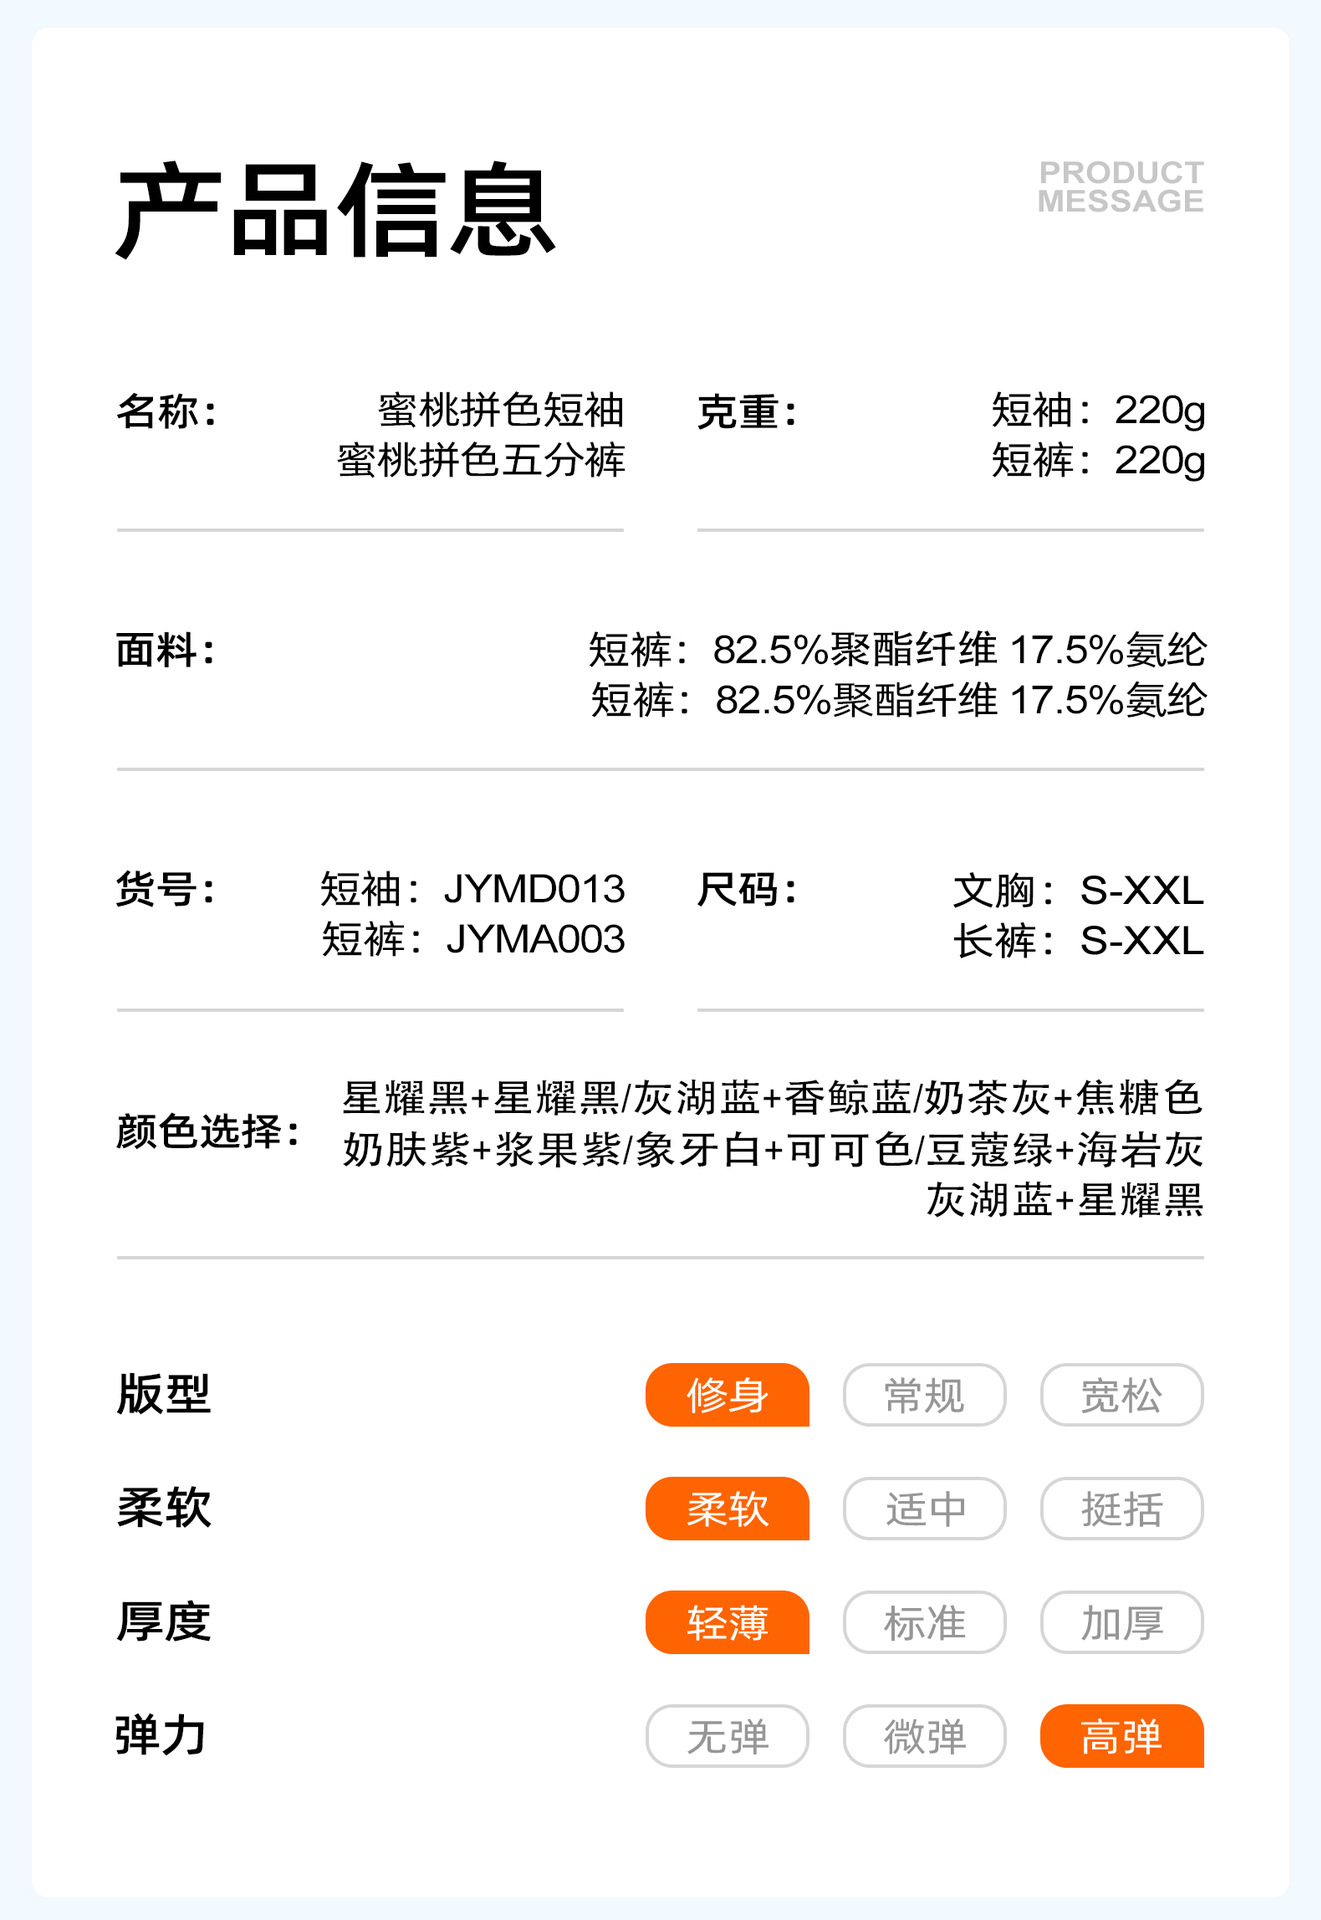Click the 轻薄 thickness button

click(x=727, y=1622)
